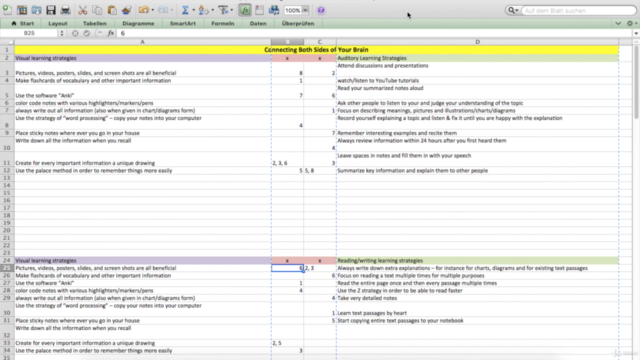Copy selection using the copy icon
This screenshot has width=640, height=360.
(97, 10)
